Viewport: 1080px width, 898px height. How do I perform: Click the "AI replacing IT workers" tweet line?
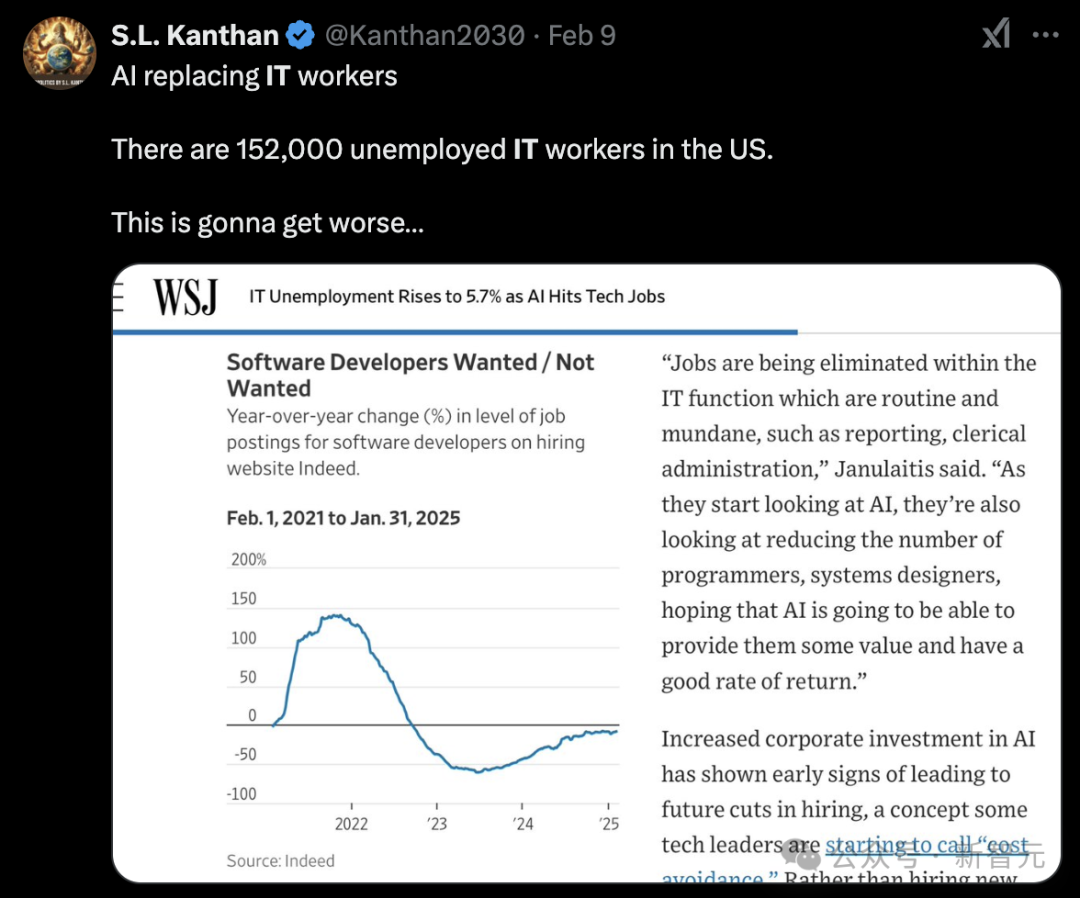254,76
